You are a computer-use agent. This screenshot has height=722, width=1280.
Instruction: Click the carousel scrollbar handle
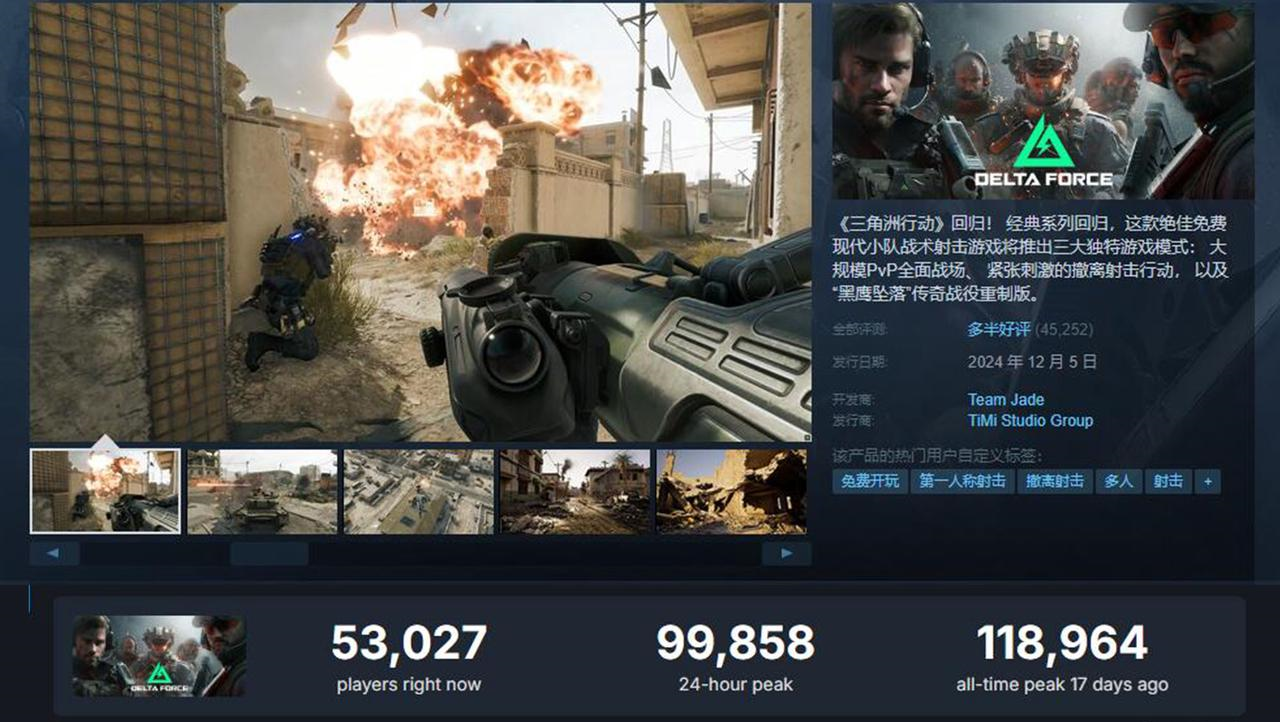click(269, 553)
